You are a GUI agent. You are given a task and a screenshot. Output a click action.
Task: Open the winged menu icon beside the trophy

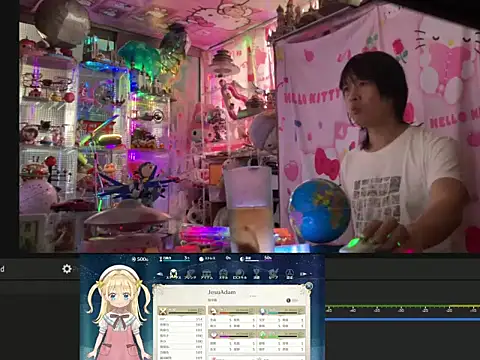pyautogui.click(x=273, y=274)
